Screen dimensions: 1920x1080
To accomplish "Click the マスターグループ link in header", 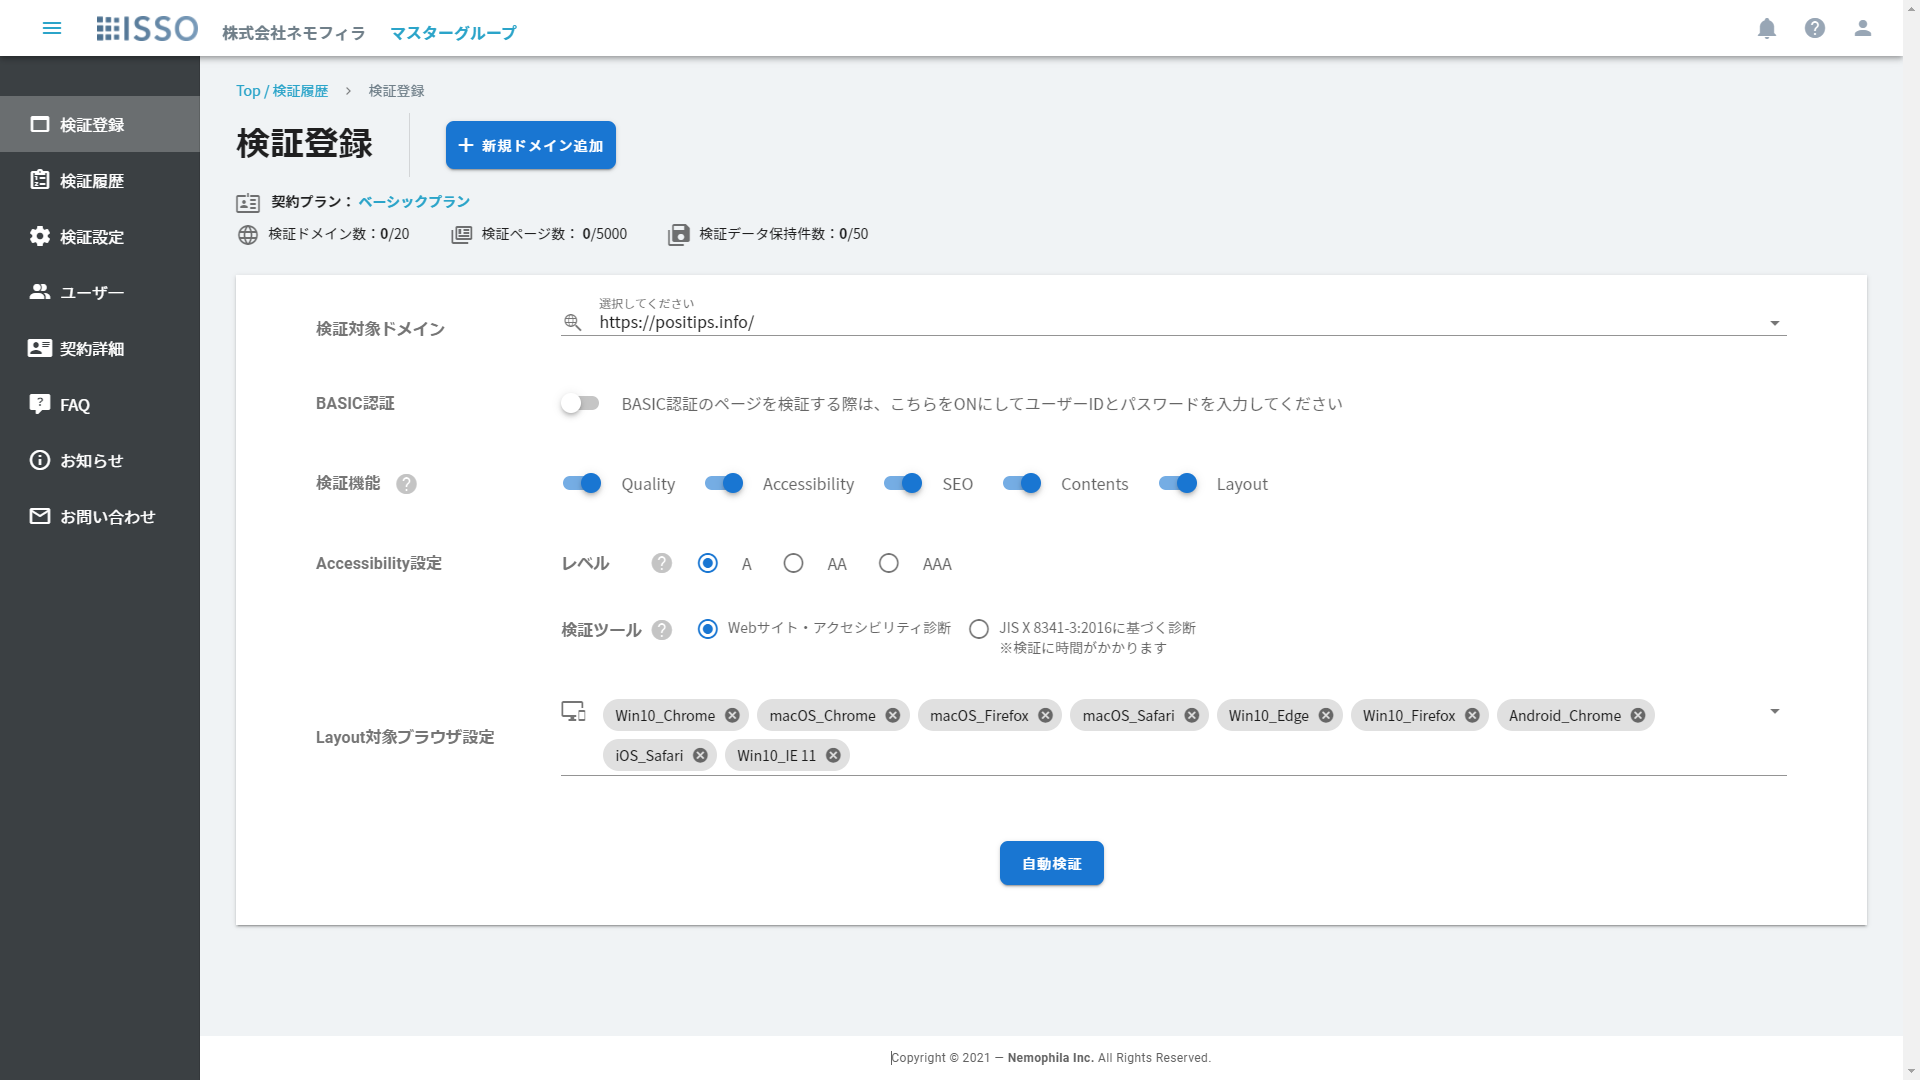I will click(x=453, y=33).
